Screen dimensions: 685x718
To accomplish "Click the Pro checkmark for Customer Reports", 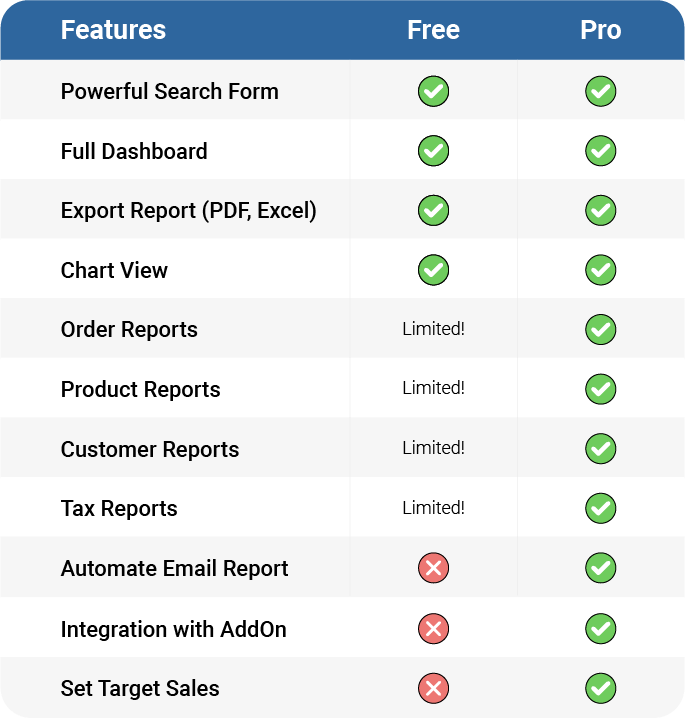I will pos(600,448).
